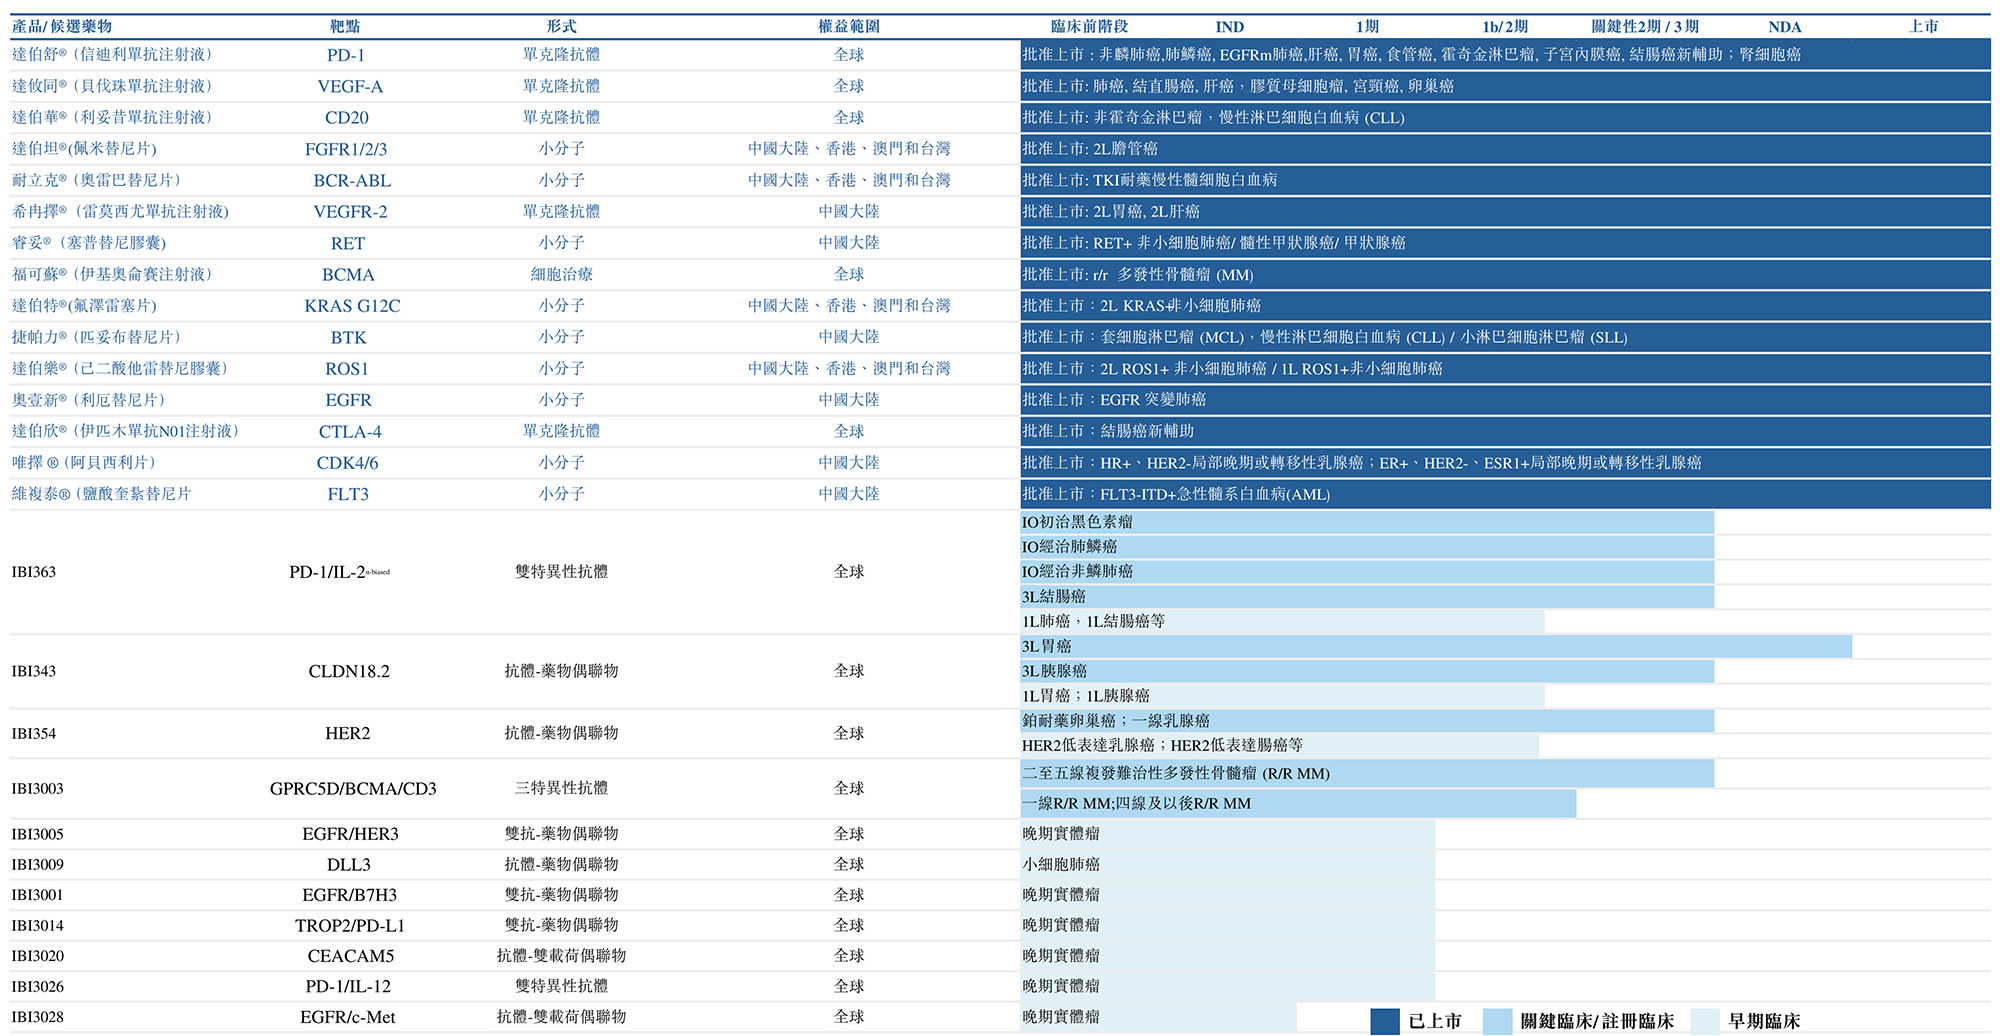
Task: Click the "一線R/R MM;四線及以後R/R MM" bar
Action: pyautogui.click(x=1298, y=803)
